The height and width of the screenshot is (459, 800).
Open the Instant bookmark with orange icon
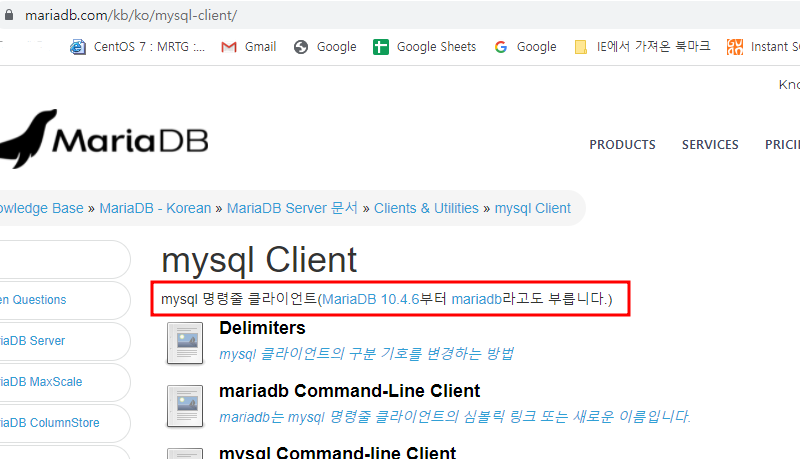click(x=763, y=47)
